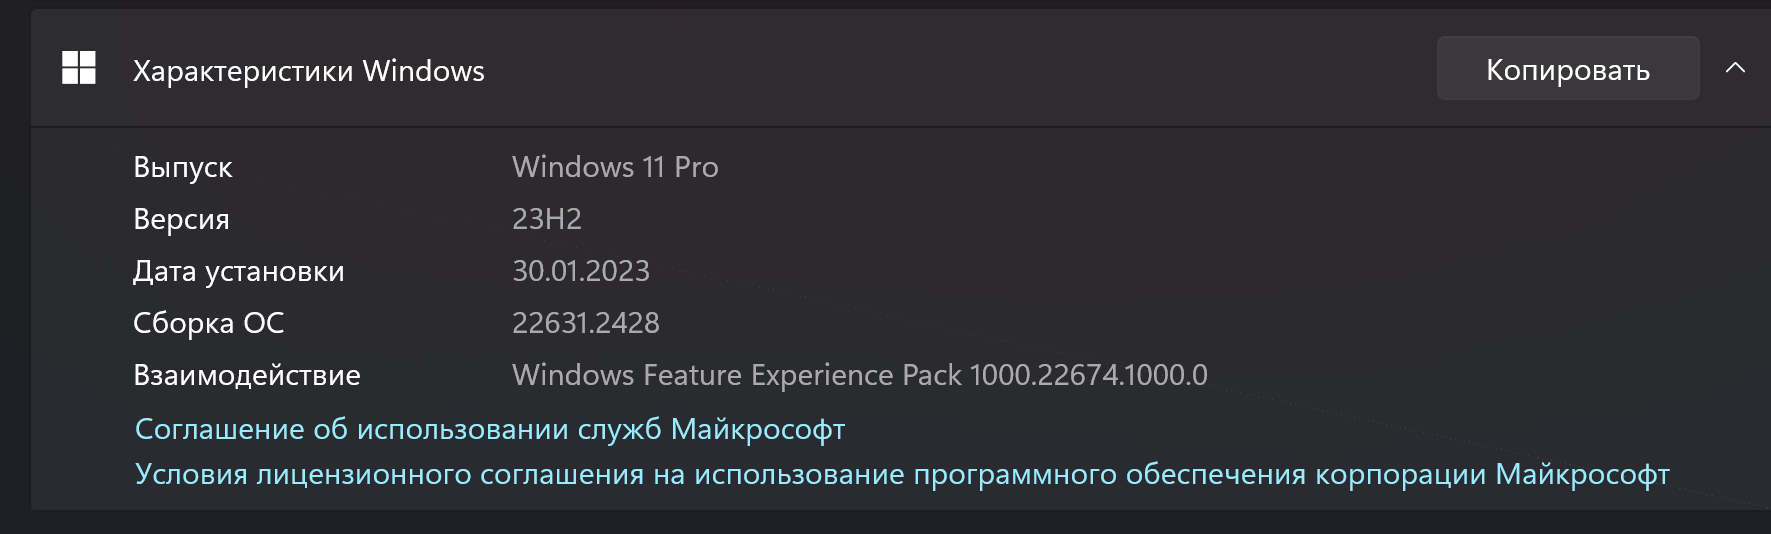Click the Windows logo icon in header
Image resolution: width=1771 pixels, height=534 pixels.
(x=79, y=68)
